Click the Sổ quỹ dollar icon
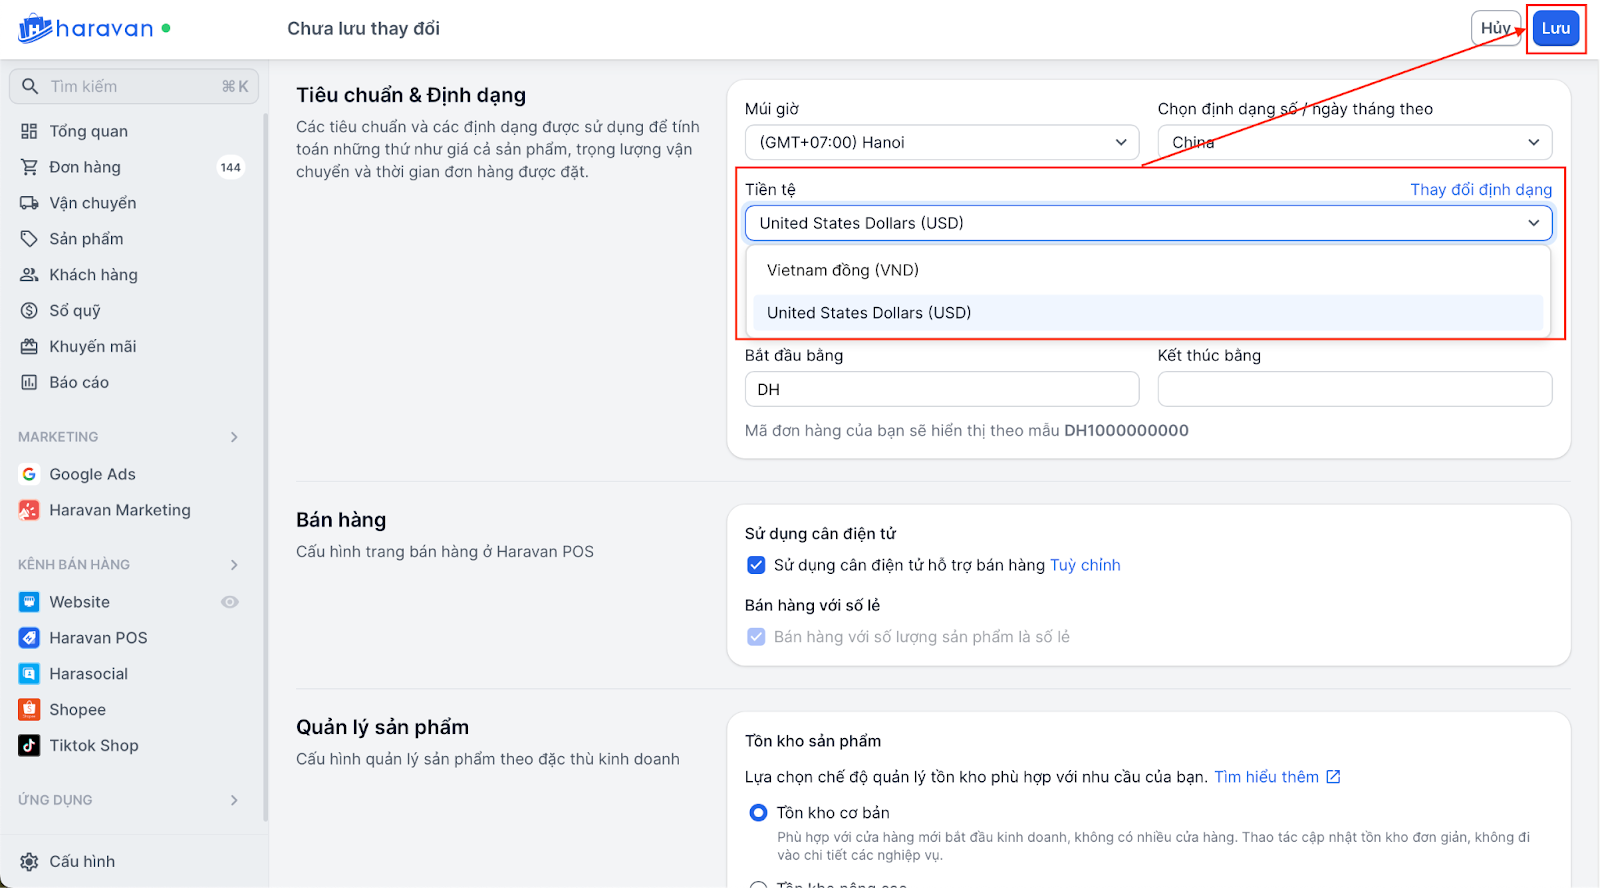 tap(29, 311)
